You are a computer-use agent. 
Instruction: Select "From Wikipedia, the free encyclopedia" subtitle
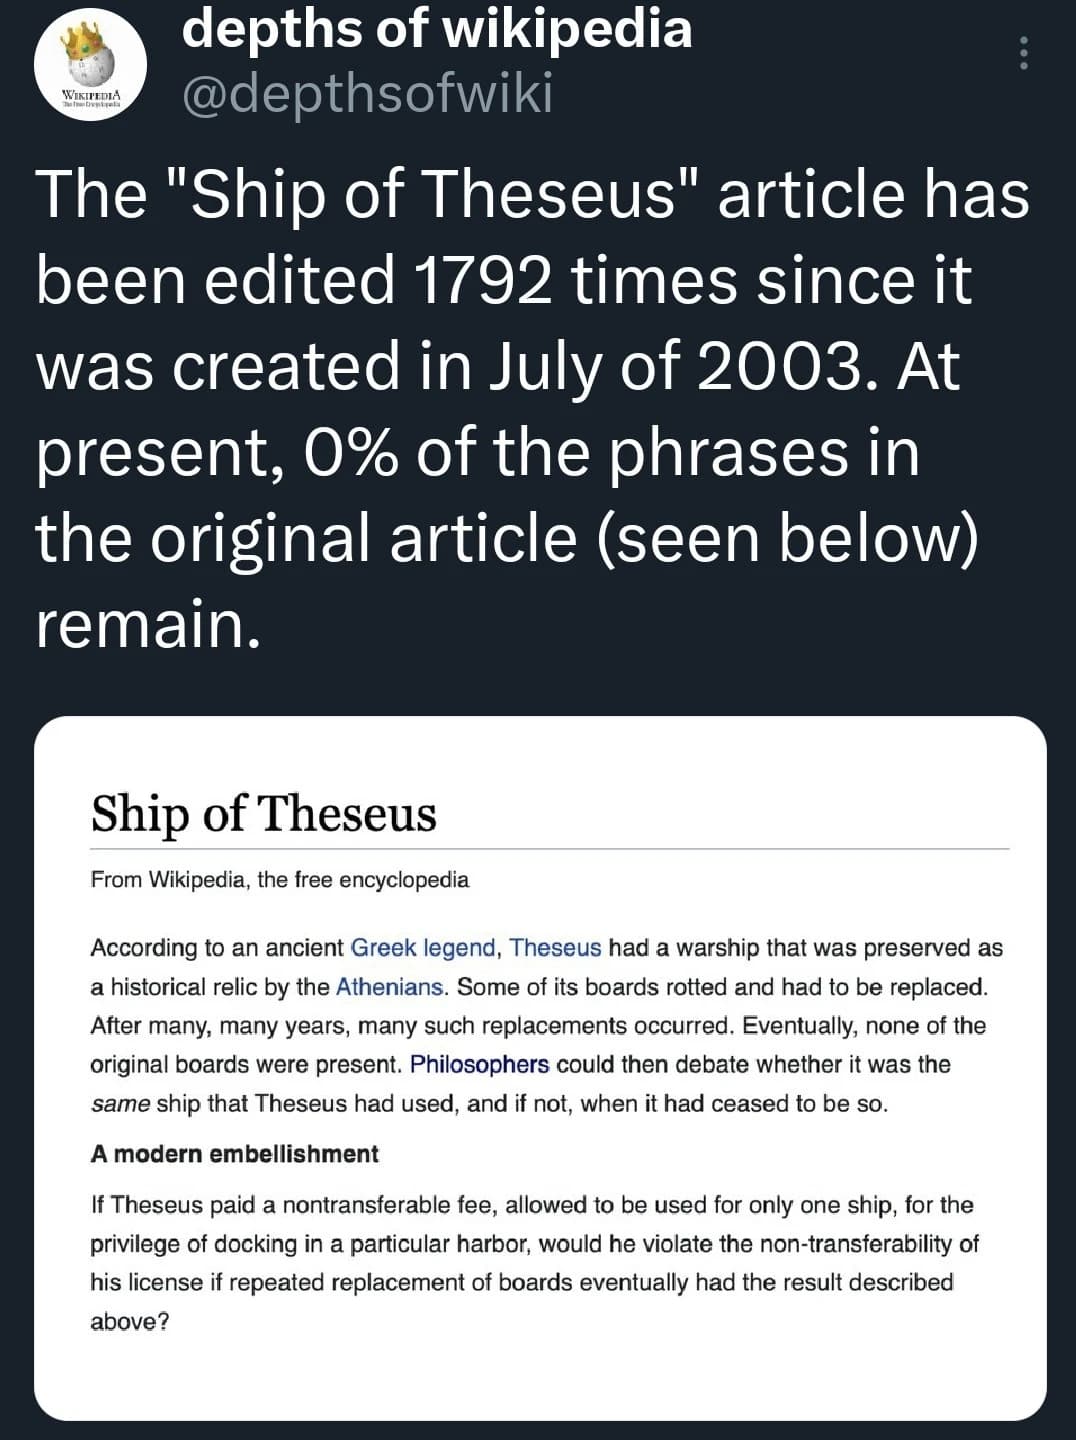coord(280,880)
